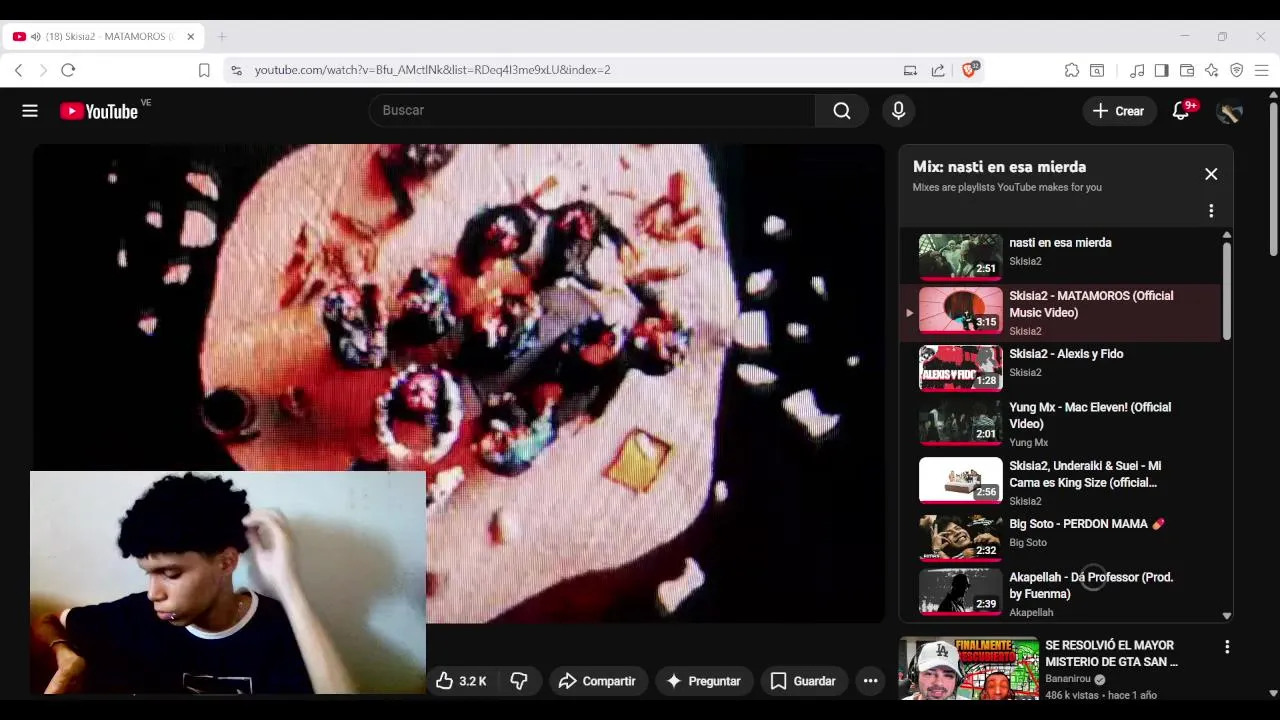Image resolution: width=1280 pixels, height=720 pixels.
Task: Select 'Akapellah - Da Professor' playlist item
Action: click(1060, 593)
